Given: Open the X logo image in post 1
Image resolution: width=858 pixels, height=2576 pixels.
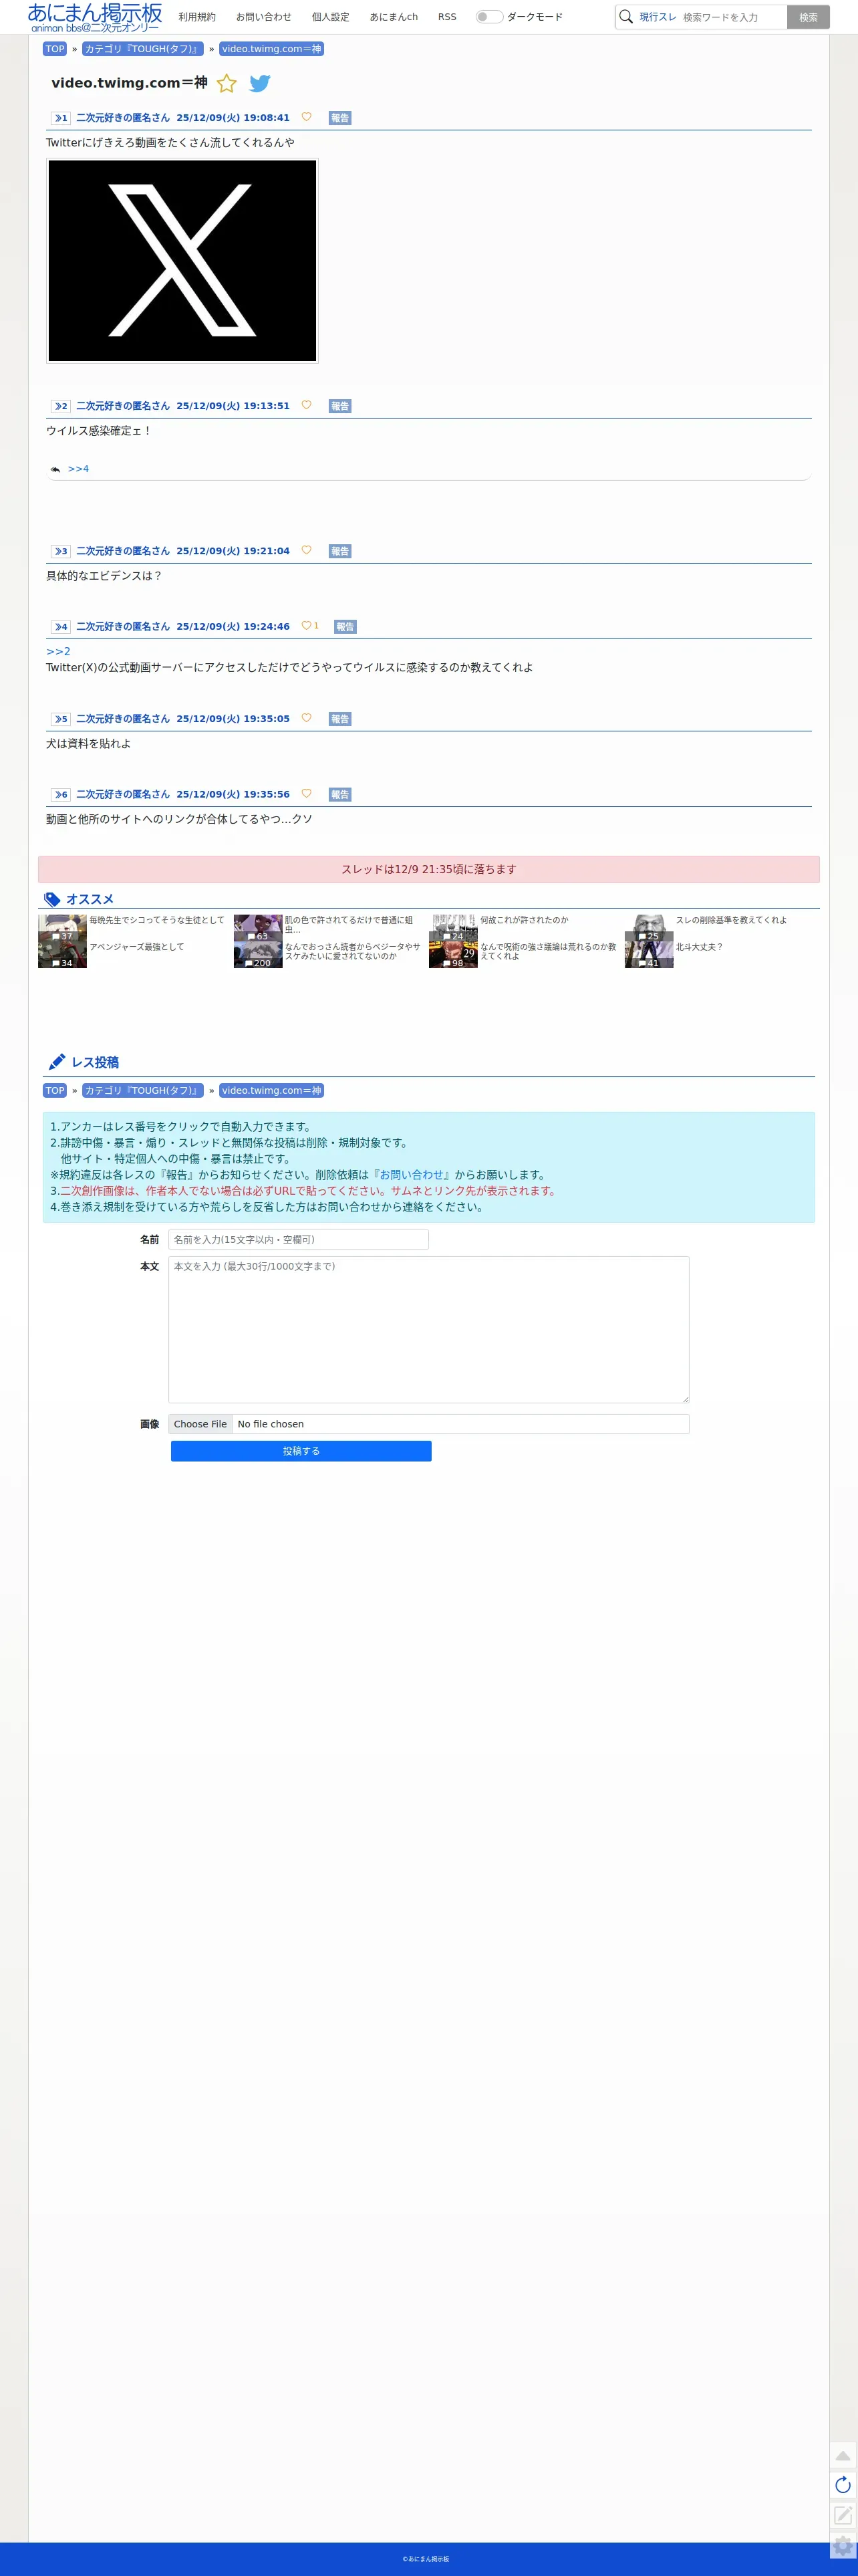Looking at the screenshot, I should pos(183,260).
